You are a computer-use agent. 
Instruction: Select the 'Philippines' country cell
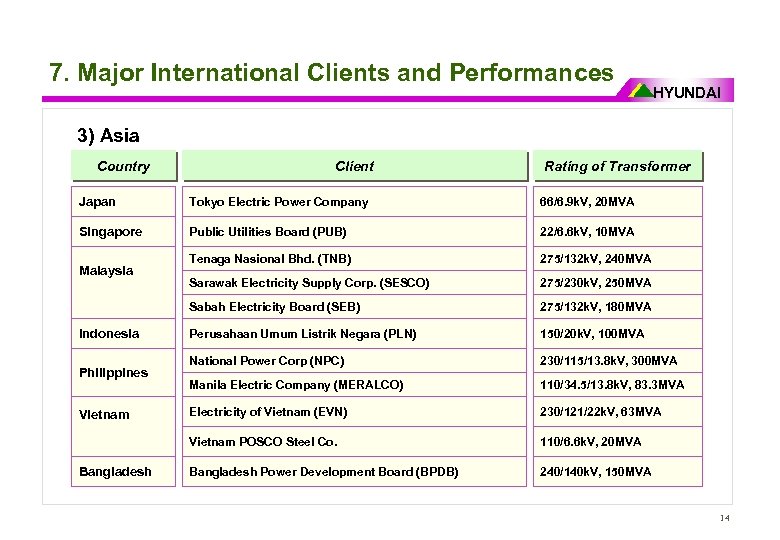(x=123, y=372)
